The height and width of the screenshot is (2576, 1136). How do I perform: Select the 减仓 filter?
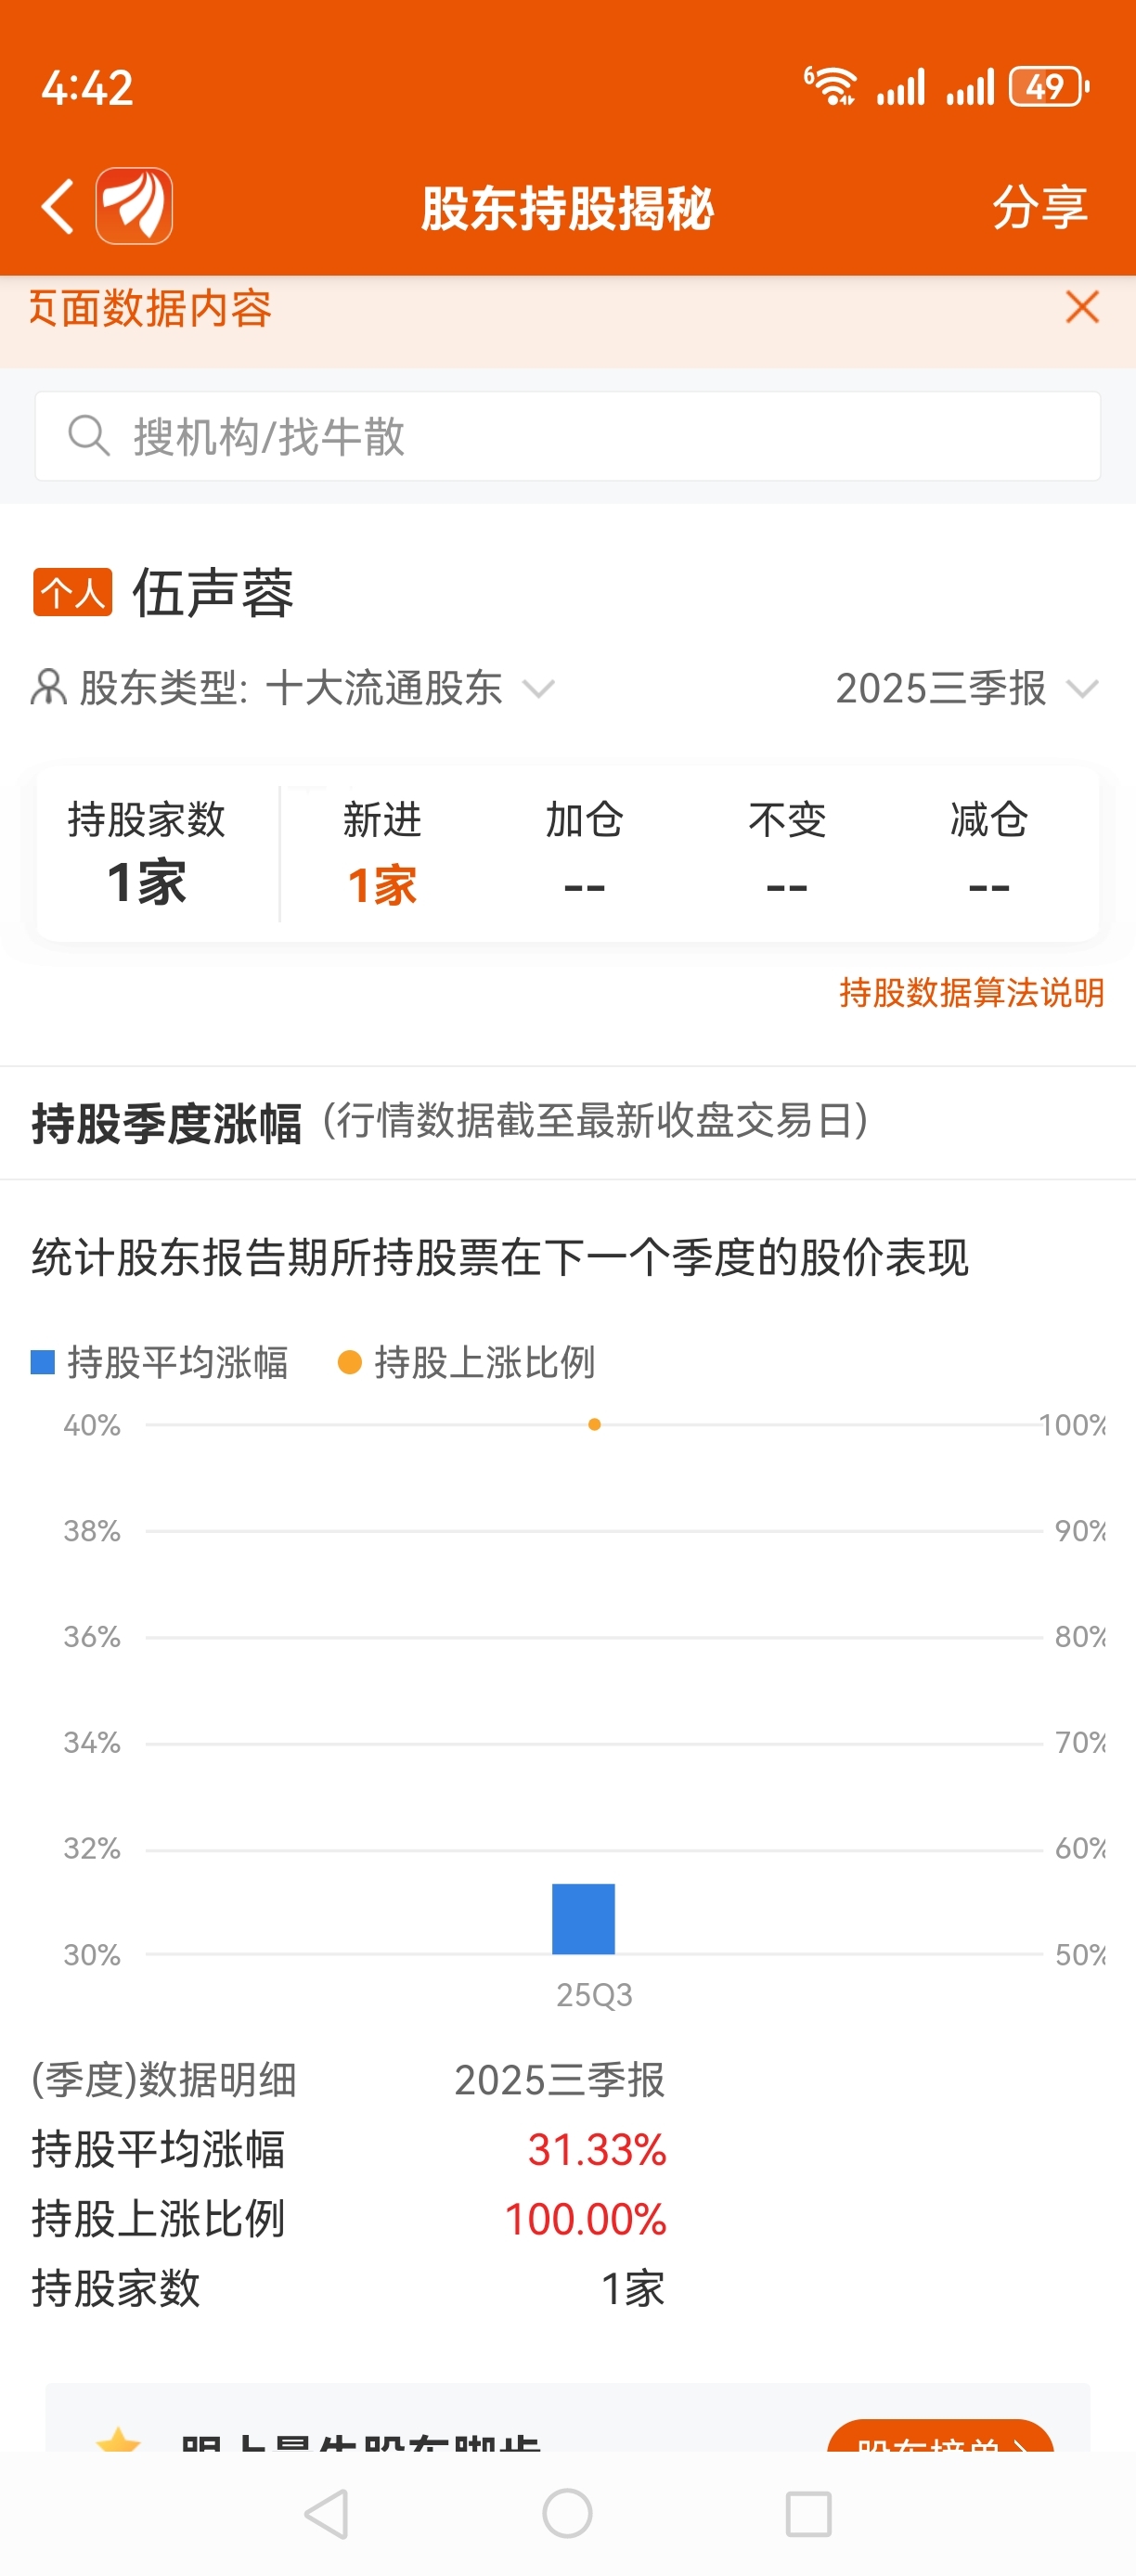(x=989, y=853)
